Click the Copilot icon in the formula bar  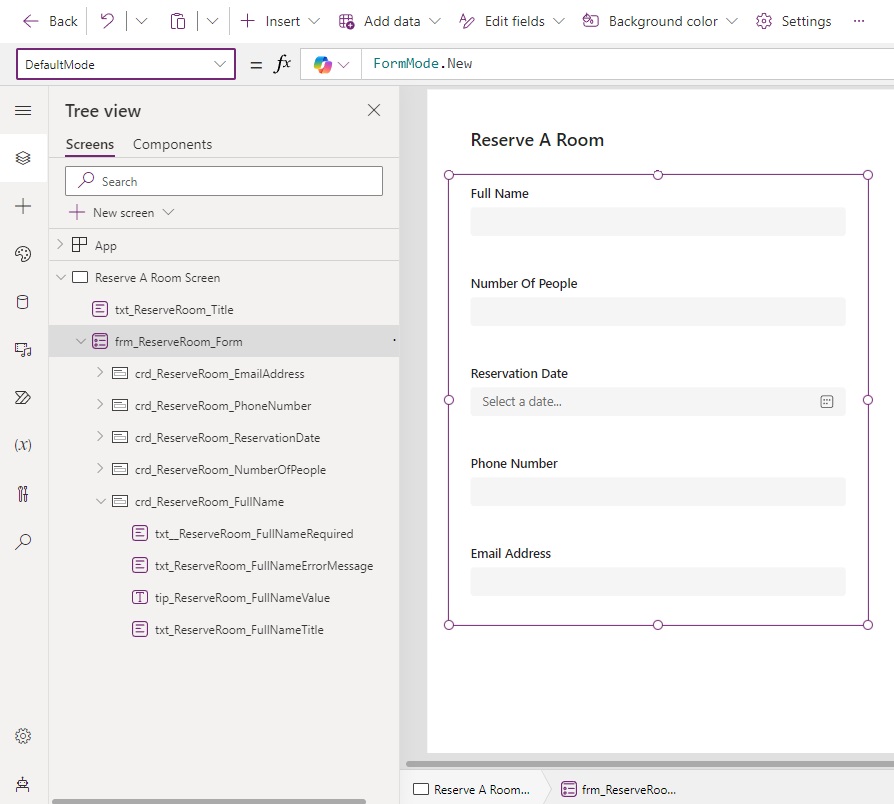click(322, 62)
